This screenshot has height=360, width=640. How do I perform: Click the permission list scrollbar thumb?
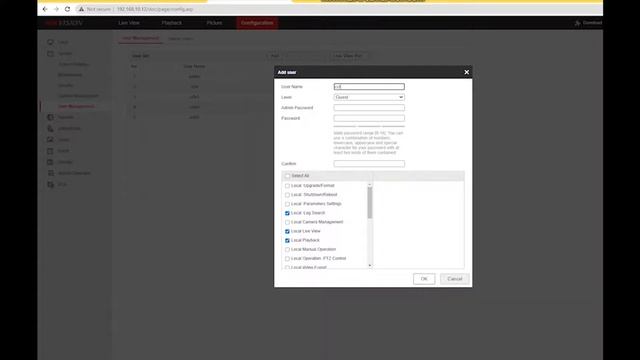(370, 203)
